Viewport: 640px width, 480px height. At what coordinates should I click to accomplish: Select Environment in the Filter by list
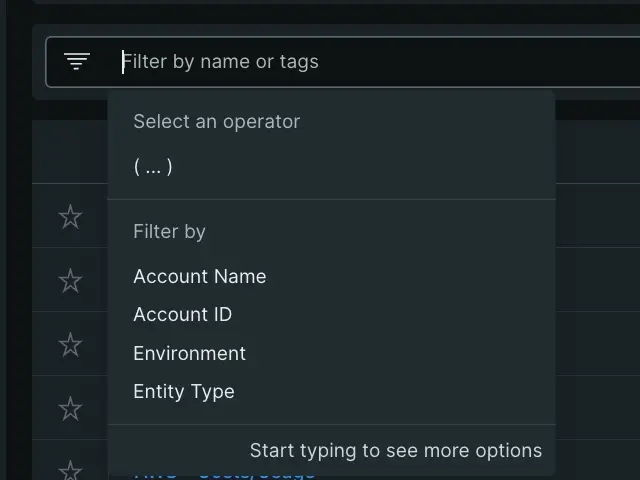pyautogui.click(x=189, y=353)
